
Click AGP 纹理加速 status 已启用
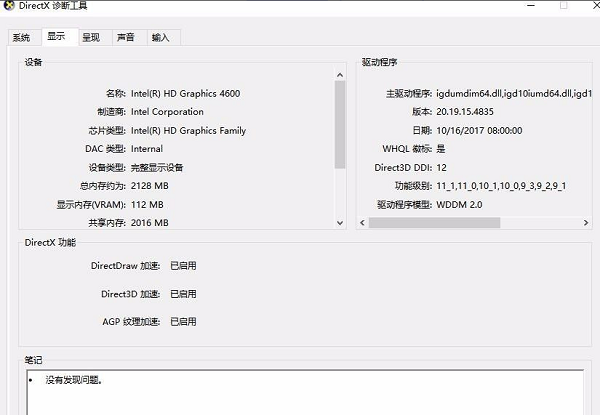pyautogui.click(x=183, y=322)
